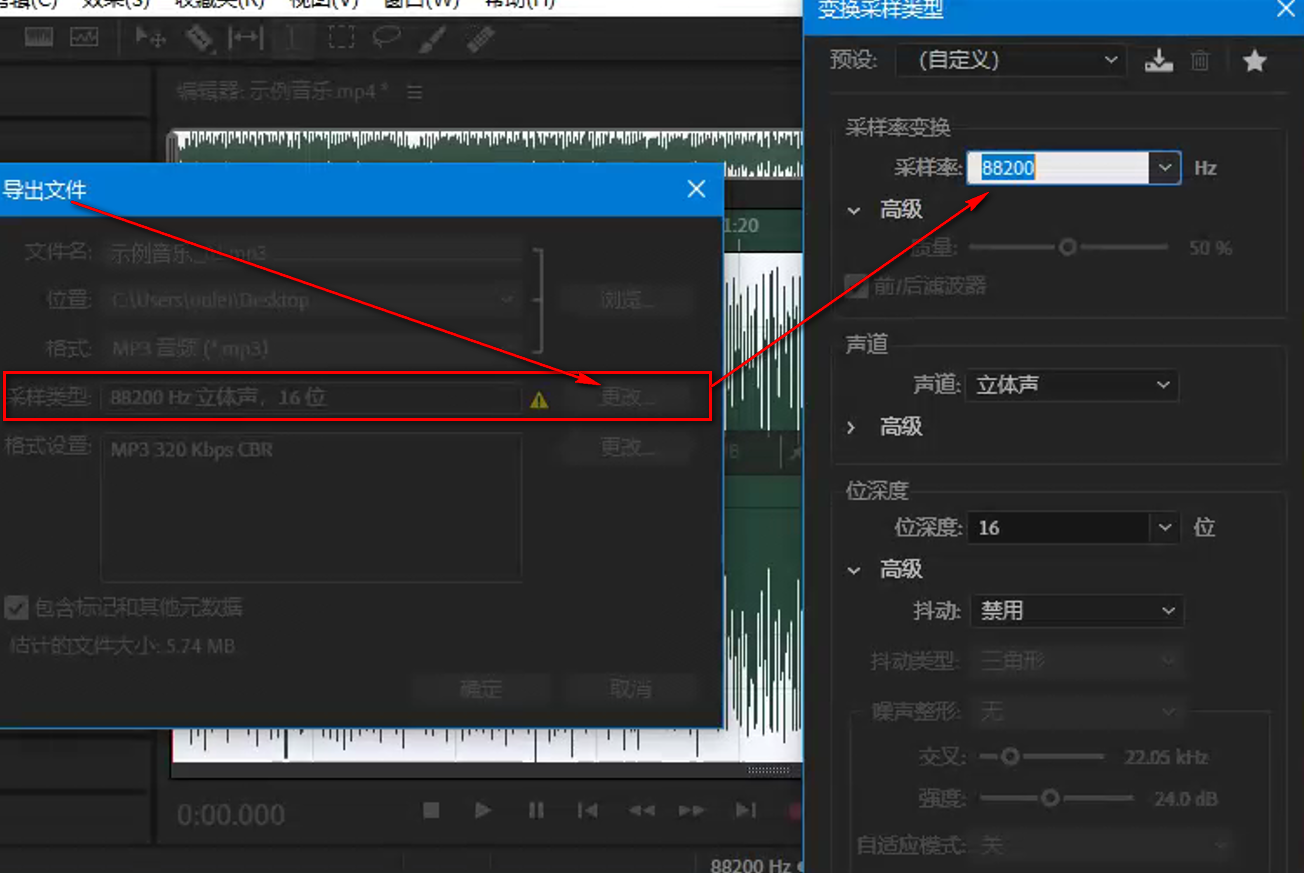
Task: Save the current preset in convert dialog
Action: pyautogui.click(x=1158, y=61)
